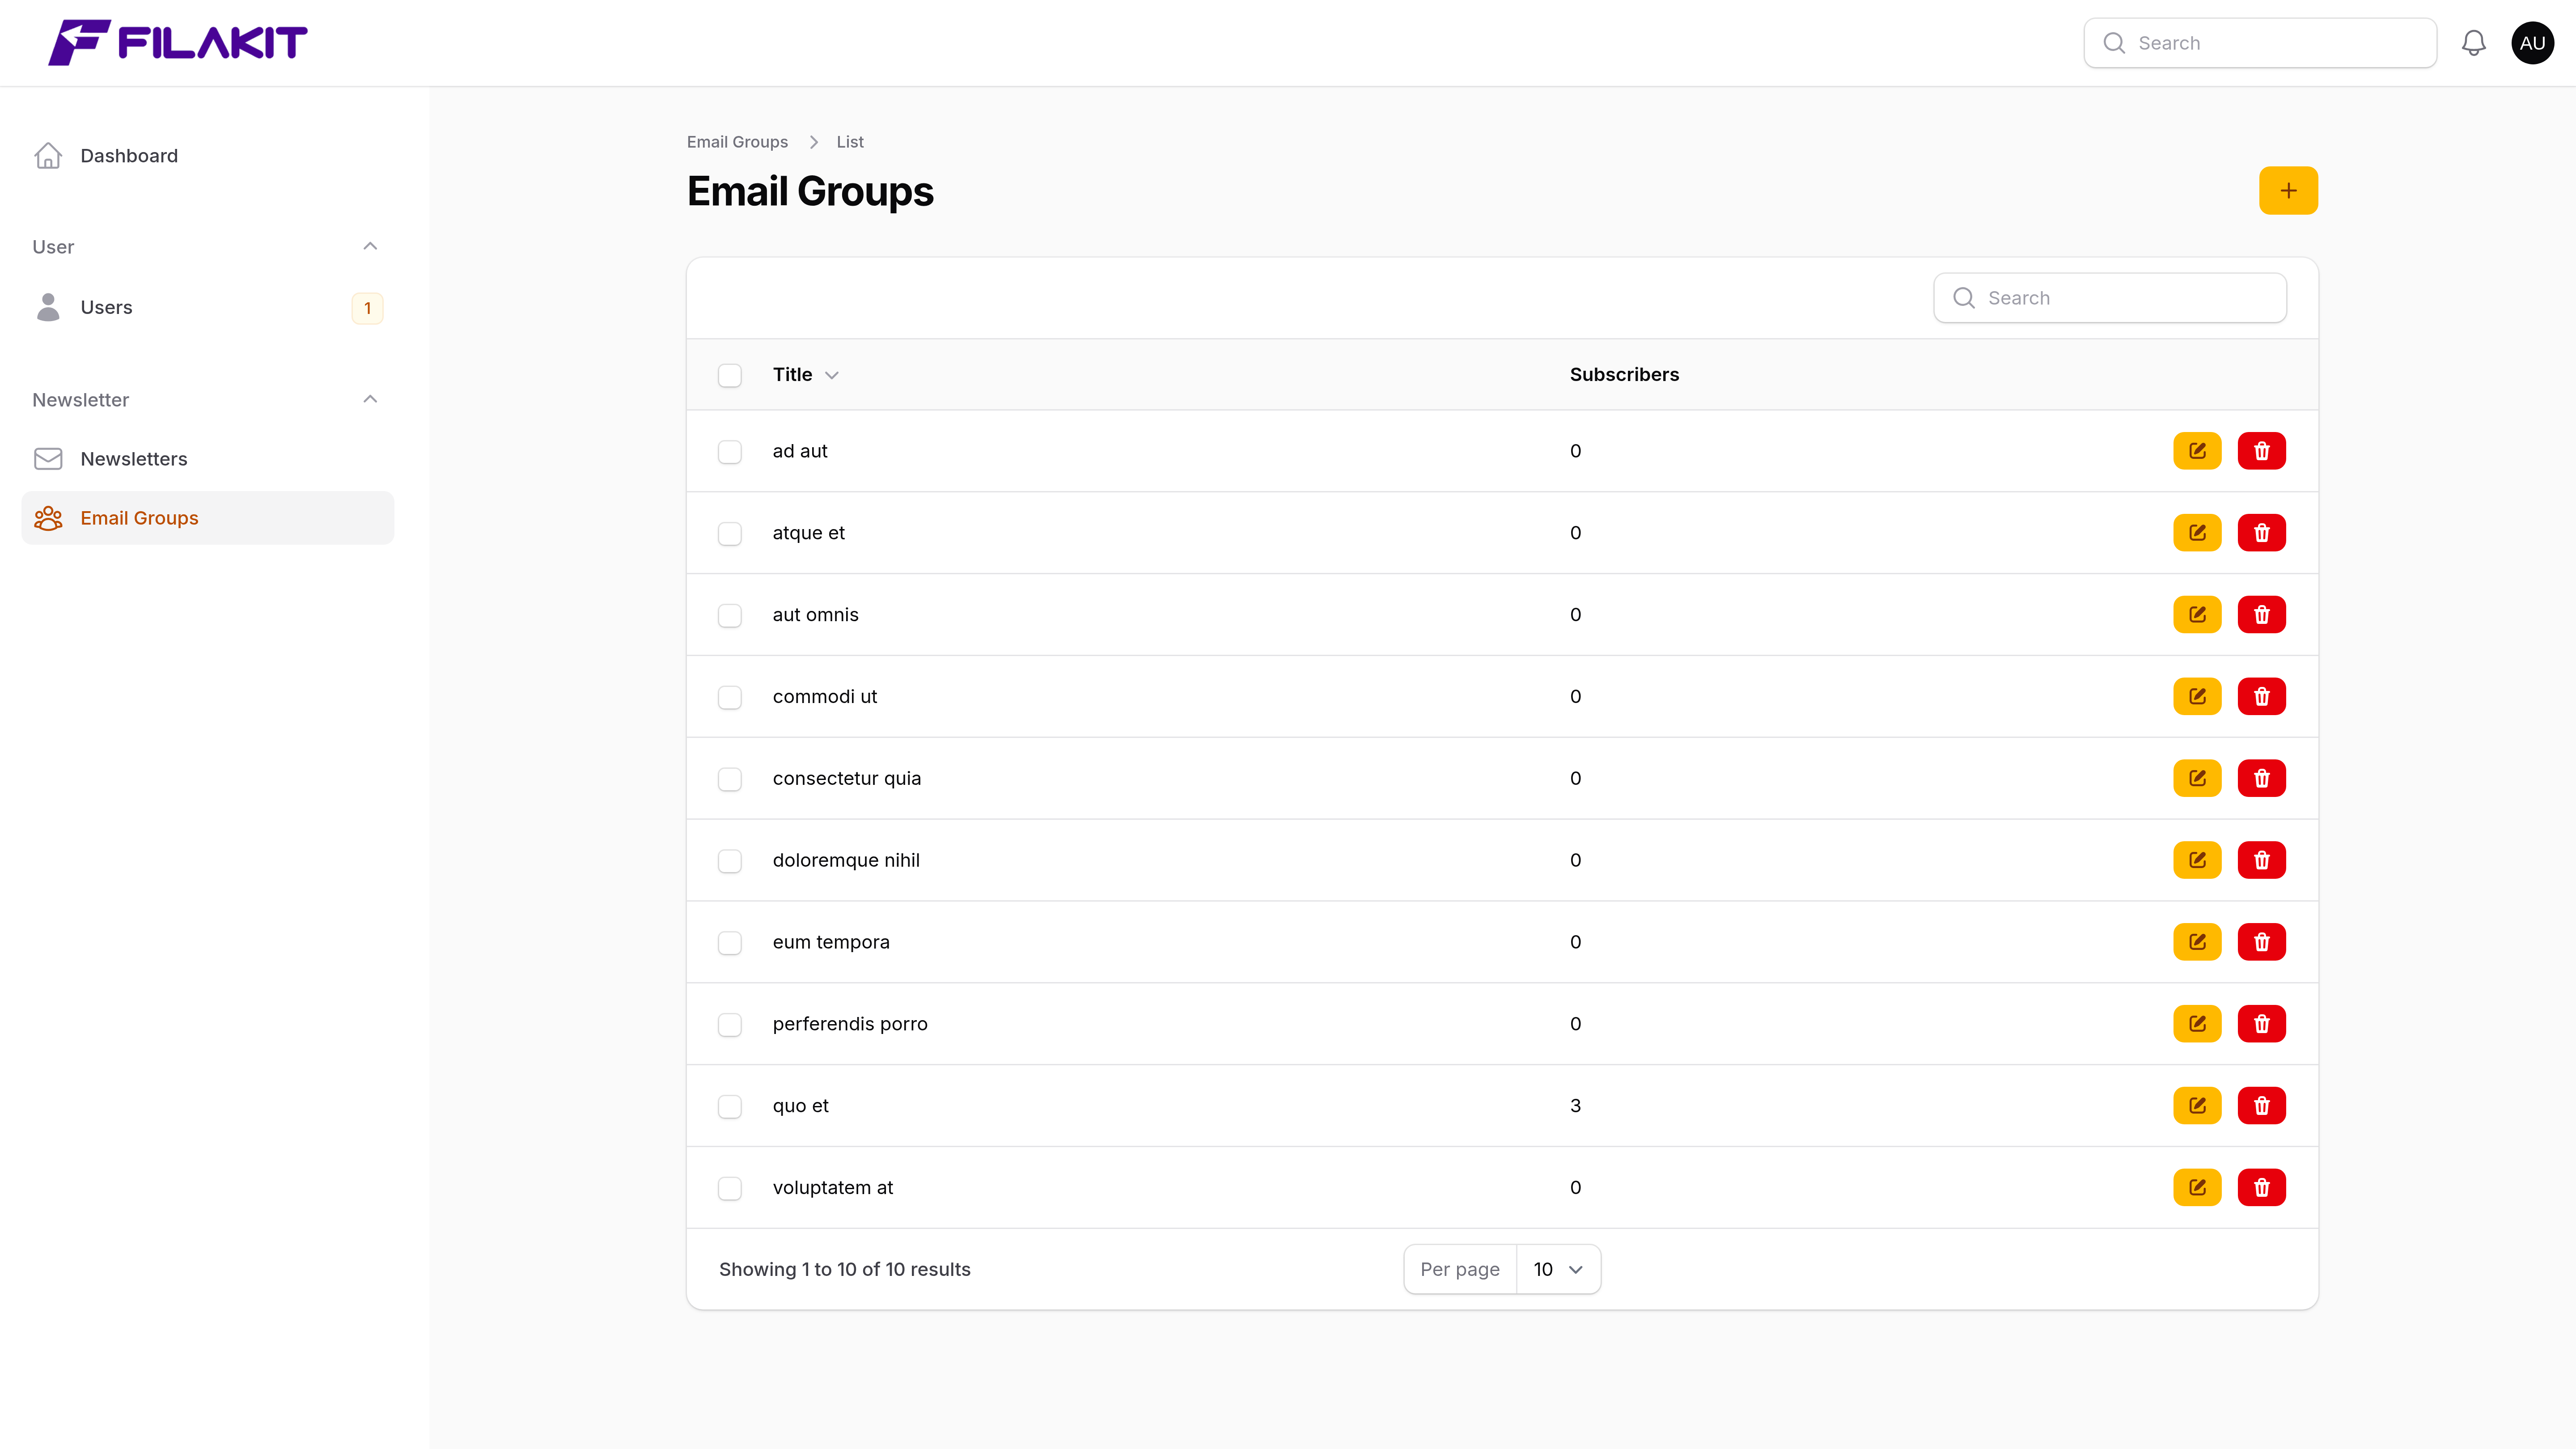2576x1449 pixels.
Task: Click the List breadcrumb item
Action: tap(850, 142)
